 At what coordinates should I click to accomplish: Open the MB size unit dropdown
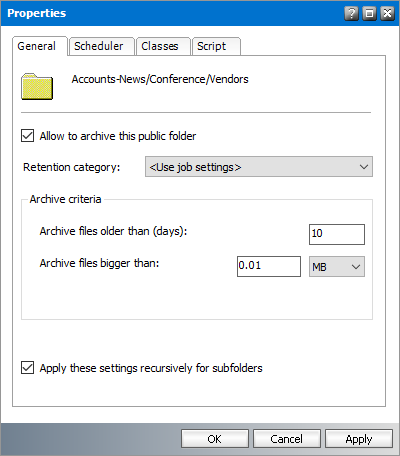(x=337, y=266)
